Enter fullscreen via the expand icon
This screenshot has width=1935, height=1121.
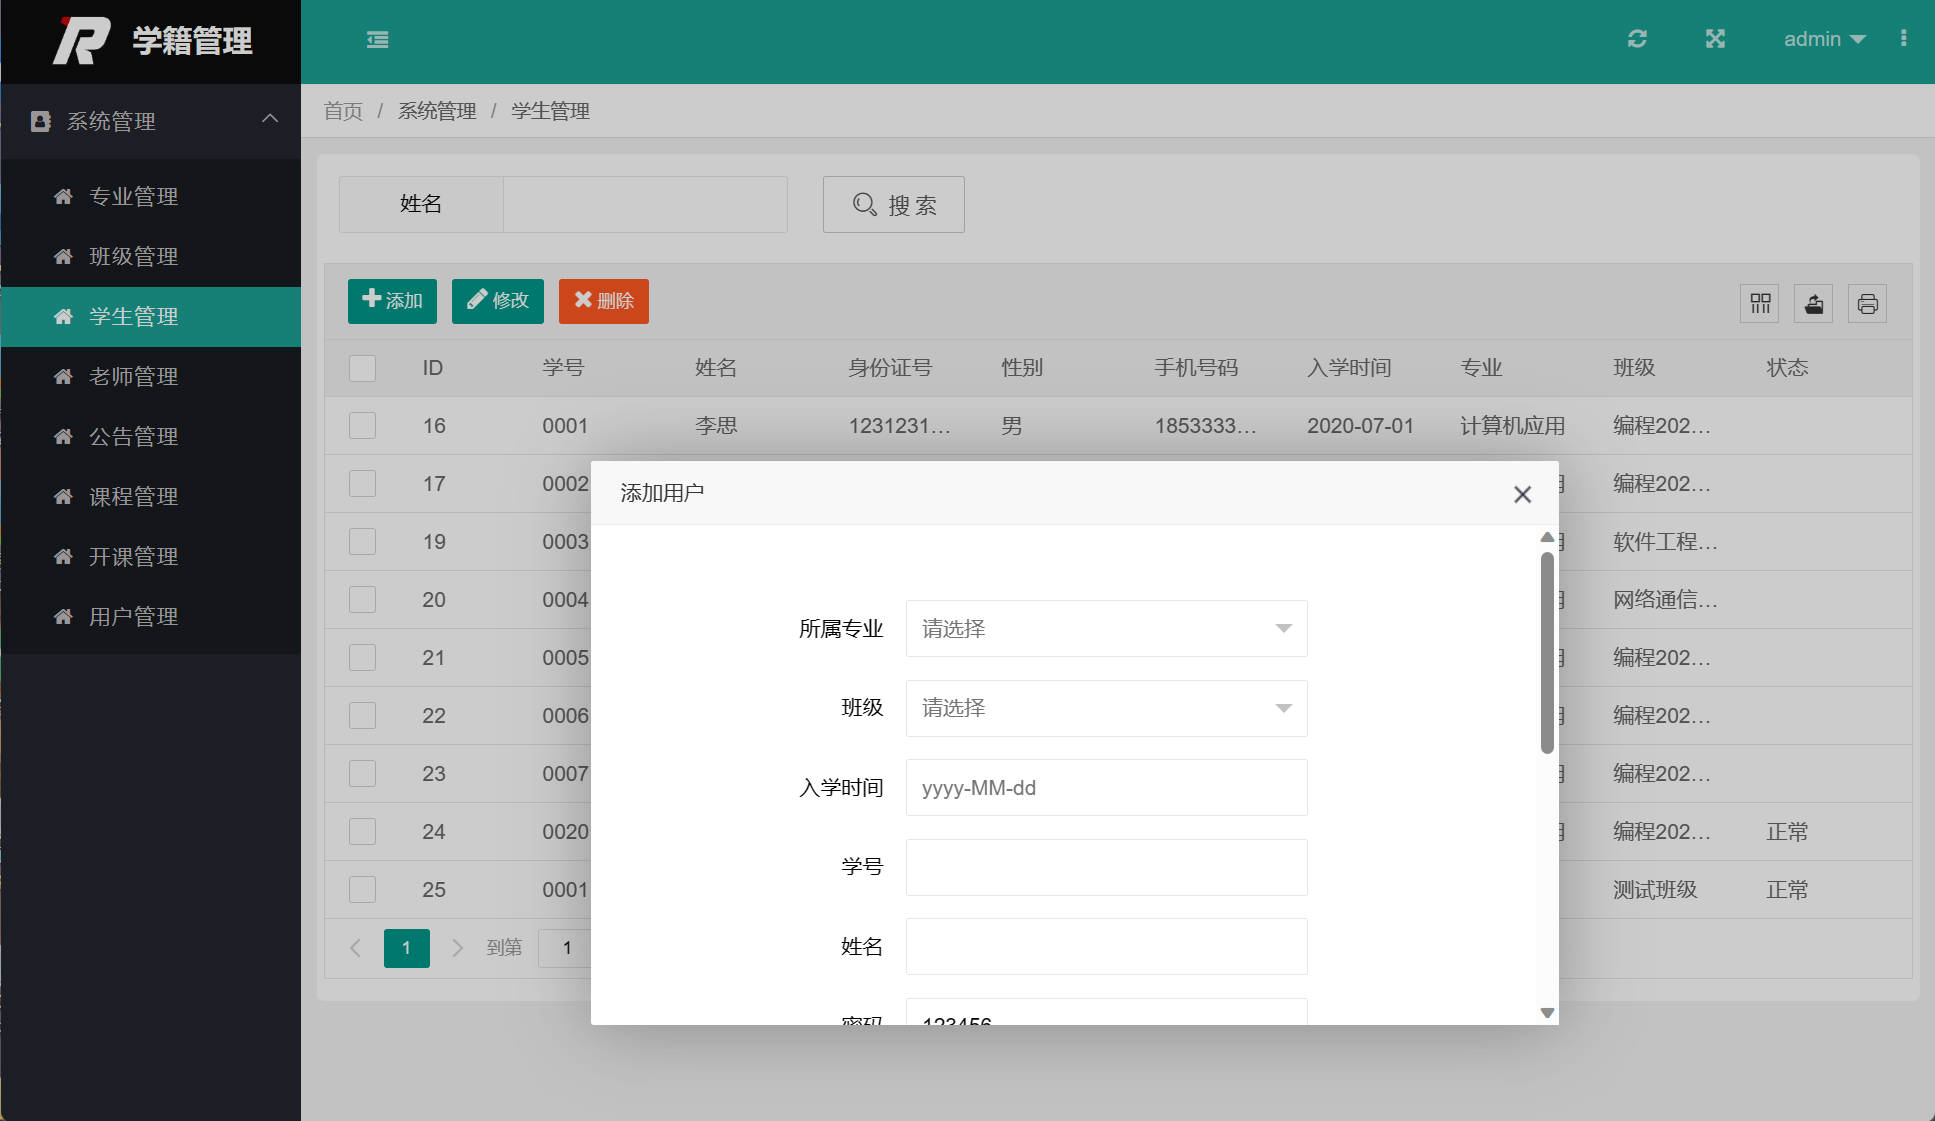(x=1715, y=39)
